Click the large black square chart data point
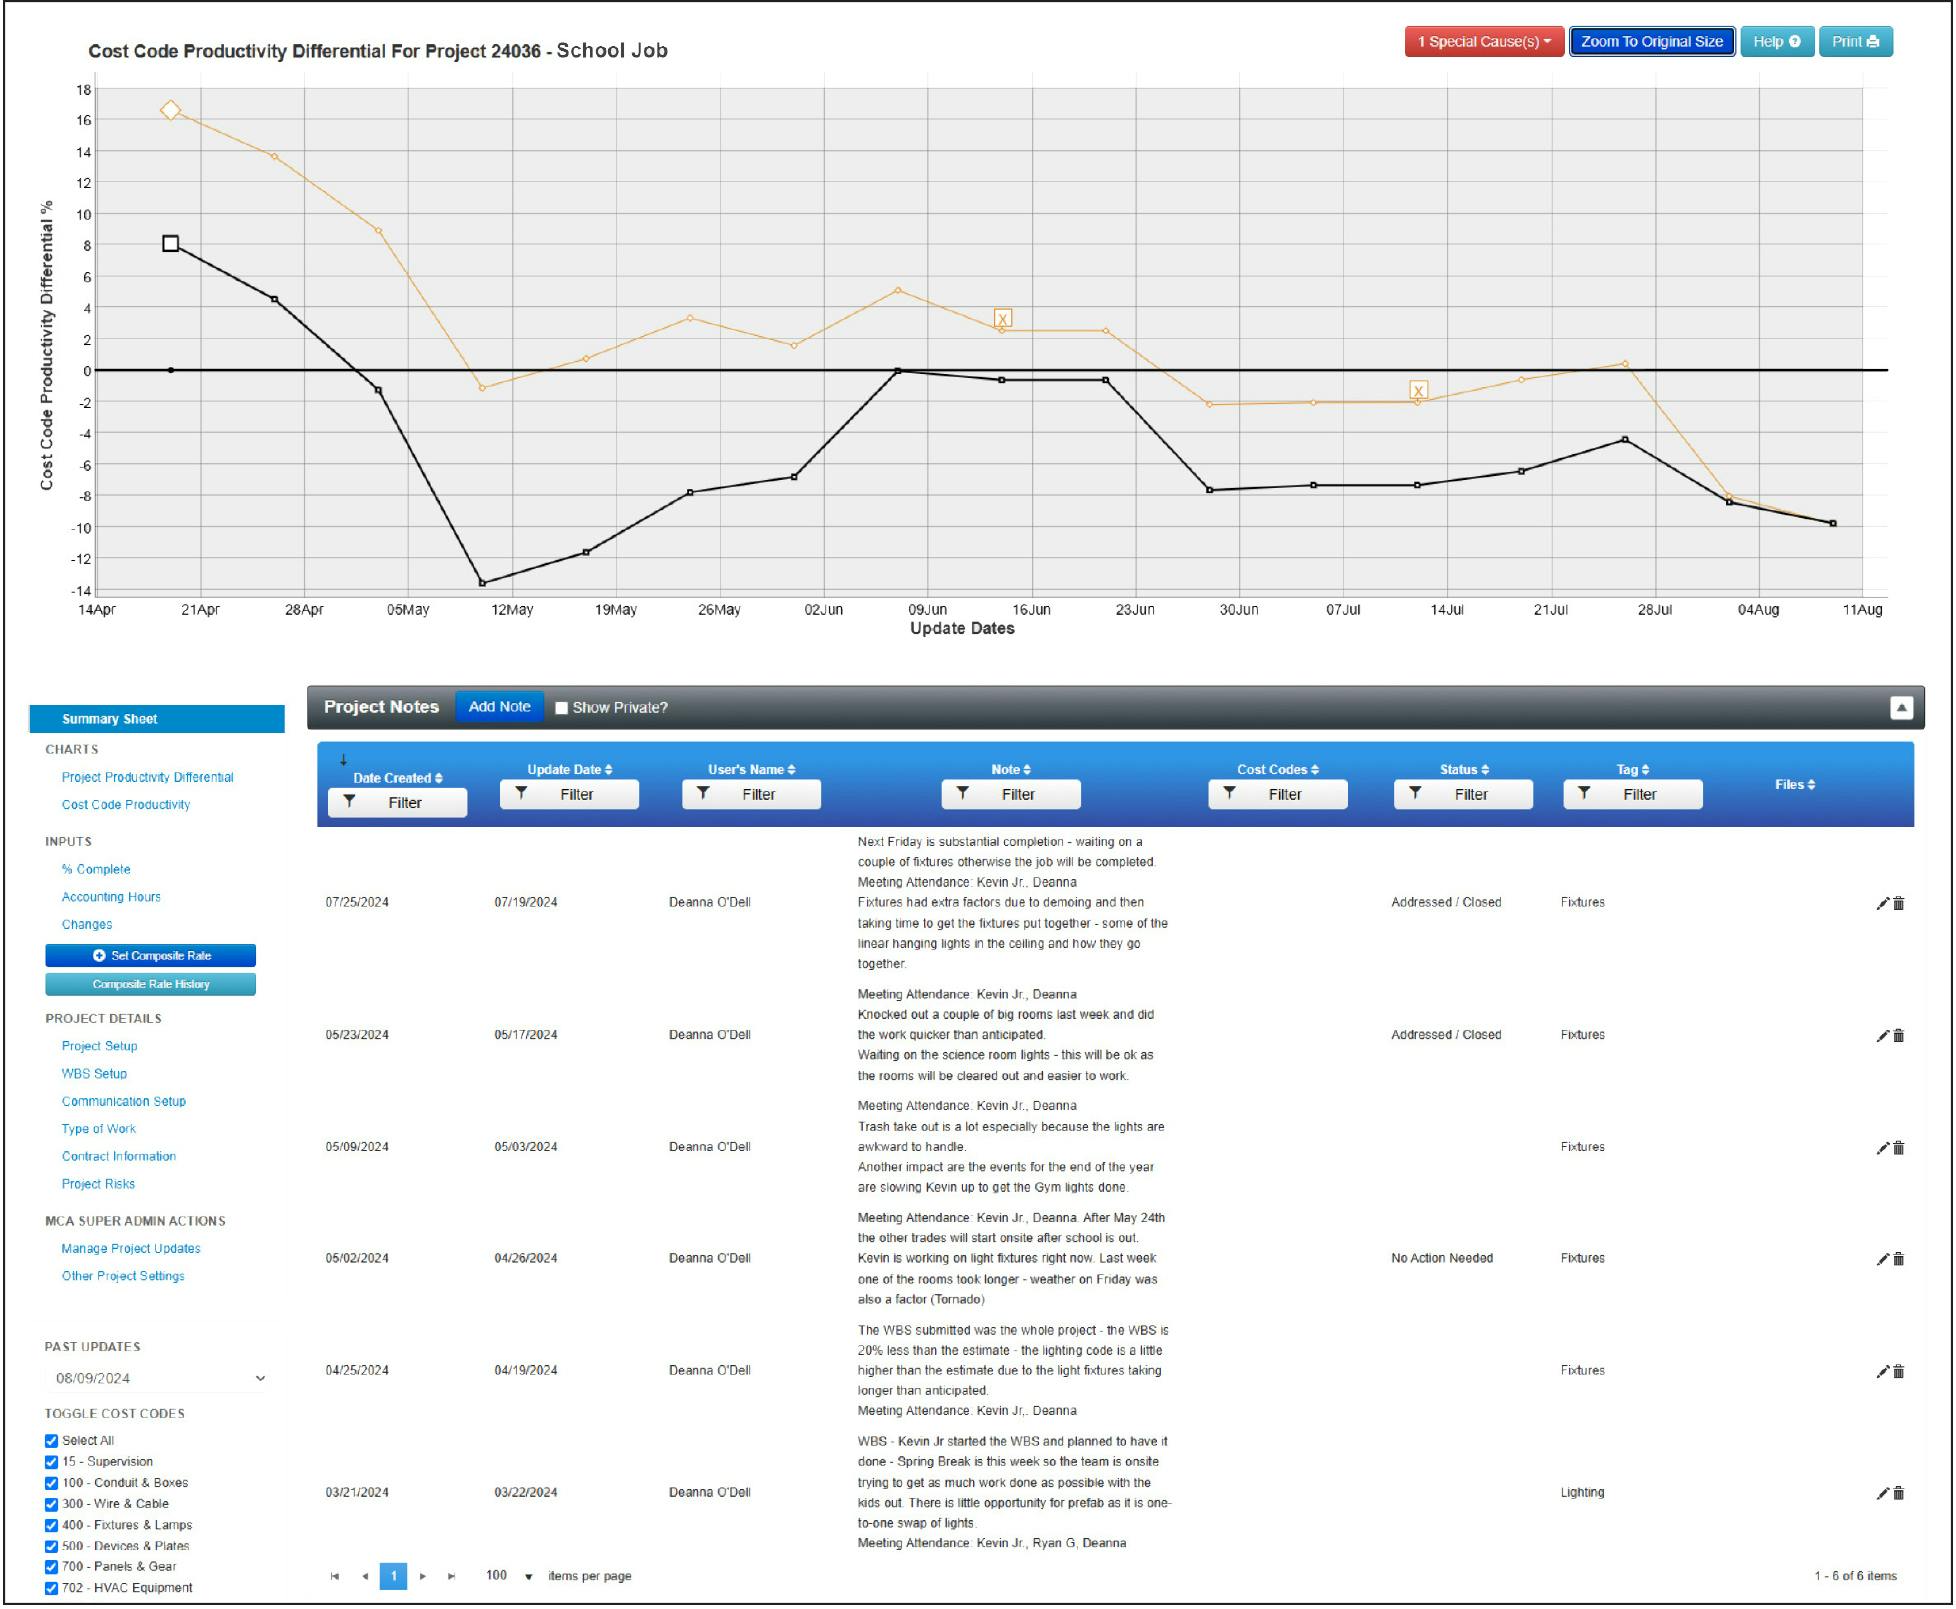 [171, 244]
